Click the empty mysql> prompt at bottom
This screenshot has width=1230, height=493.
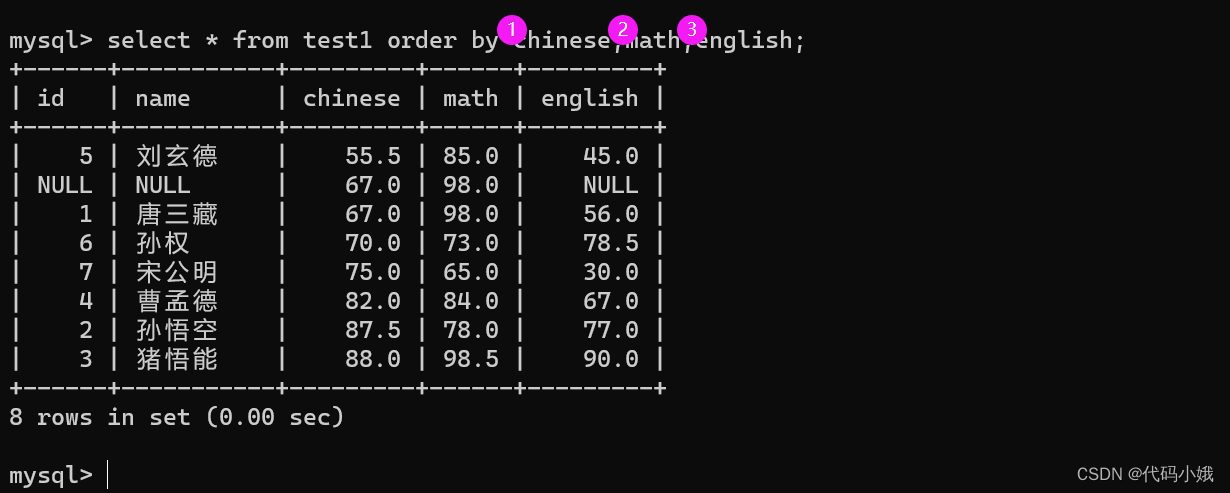click(51, 474)
